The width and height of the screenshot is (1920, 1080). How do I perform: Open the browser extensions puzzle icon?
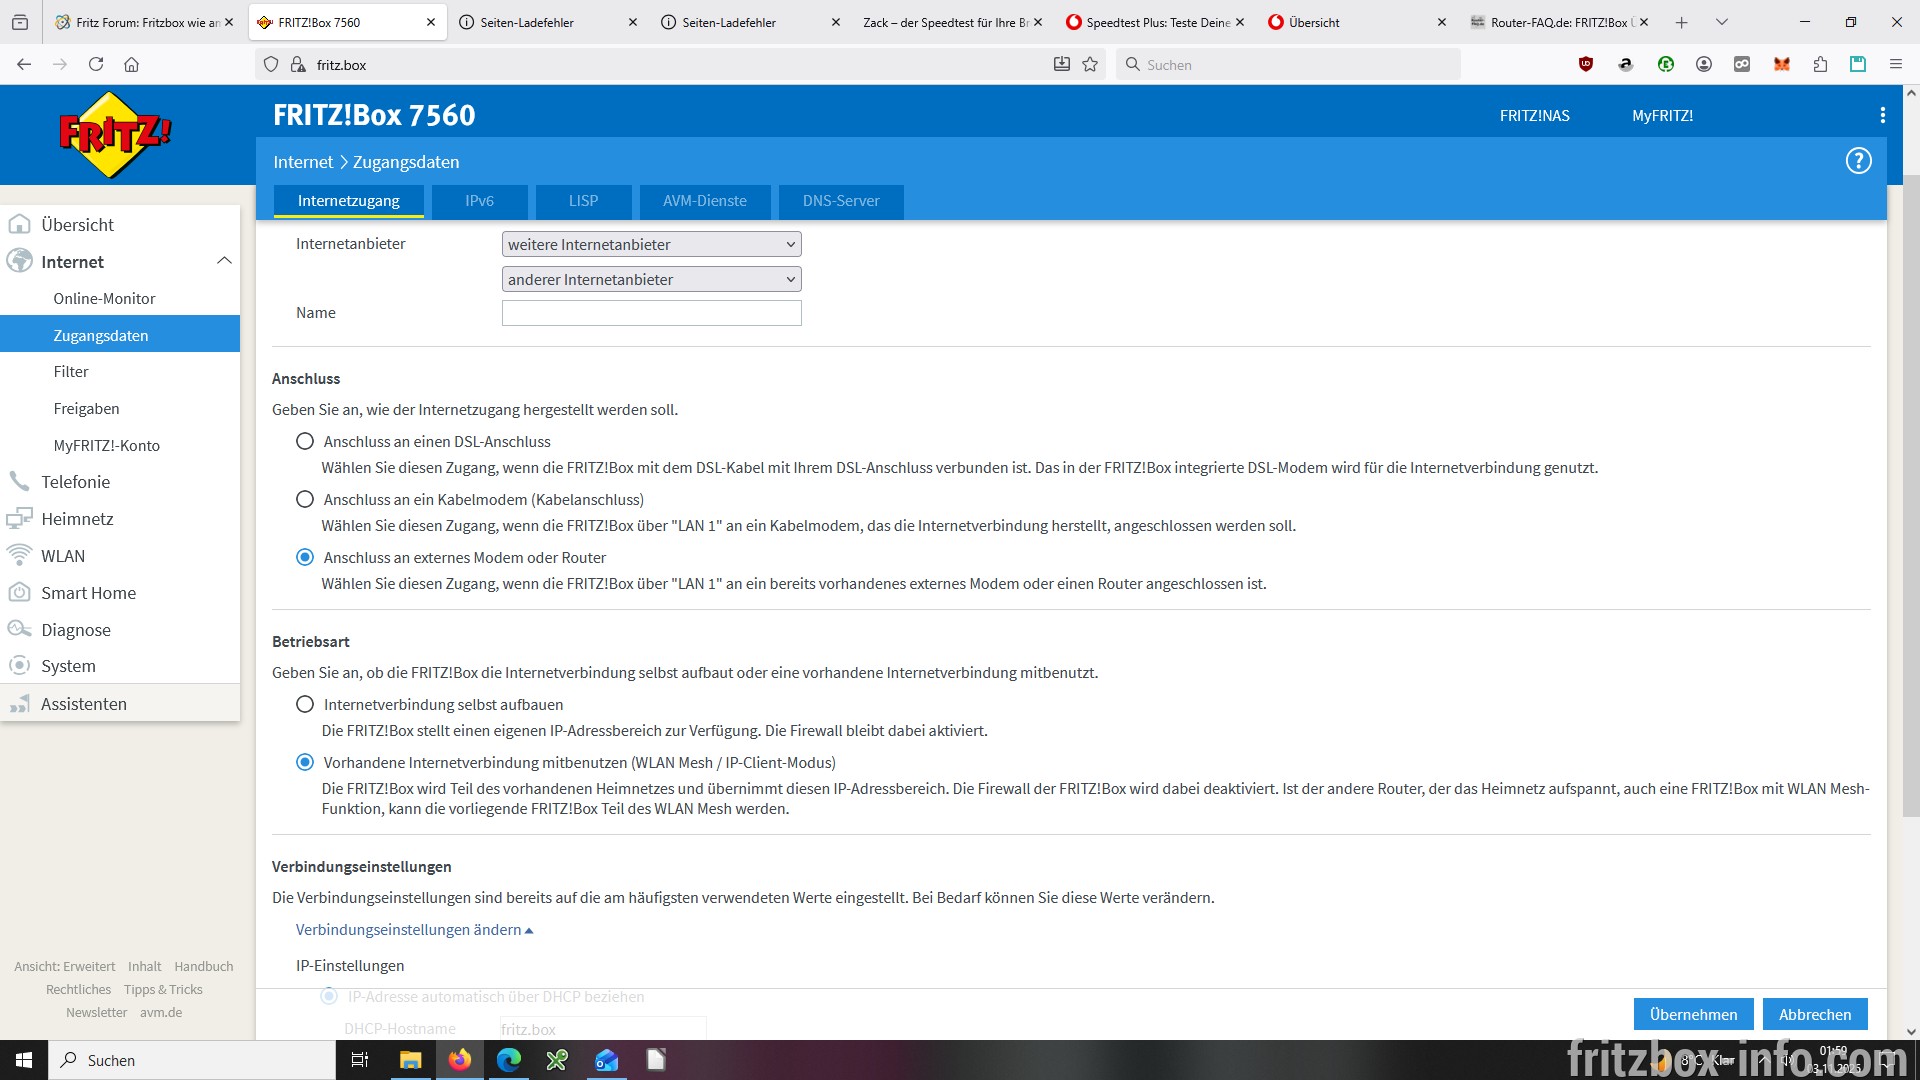1820,64
